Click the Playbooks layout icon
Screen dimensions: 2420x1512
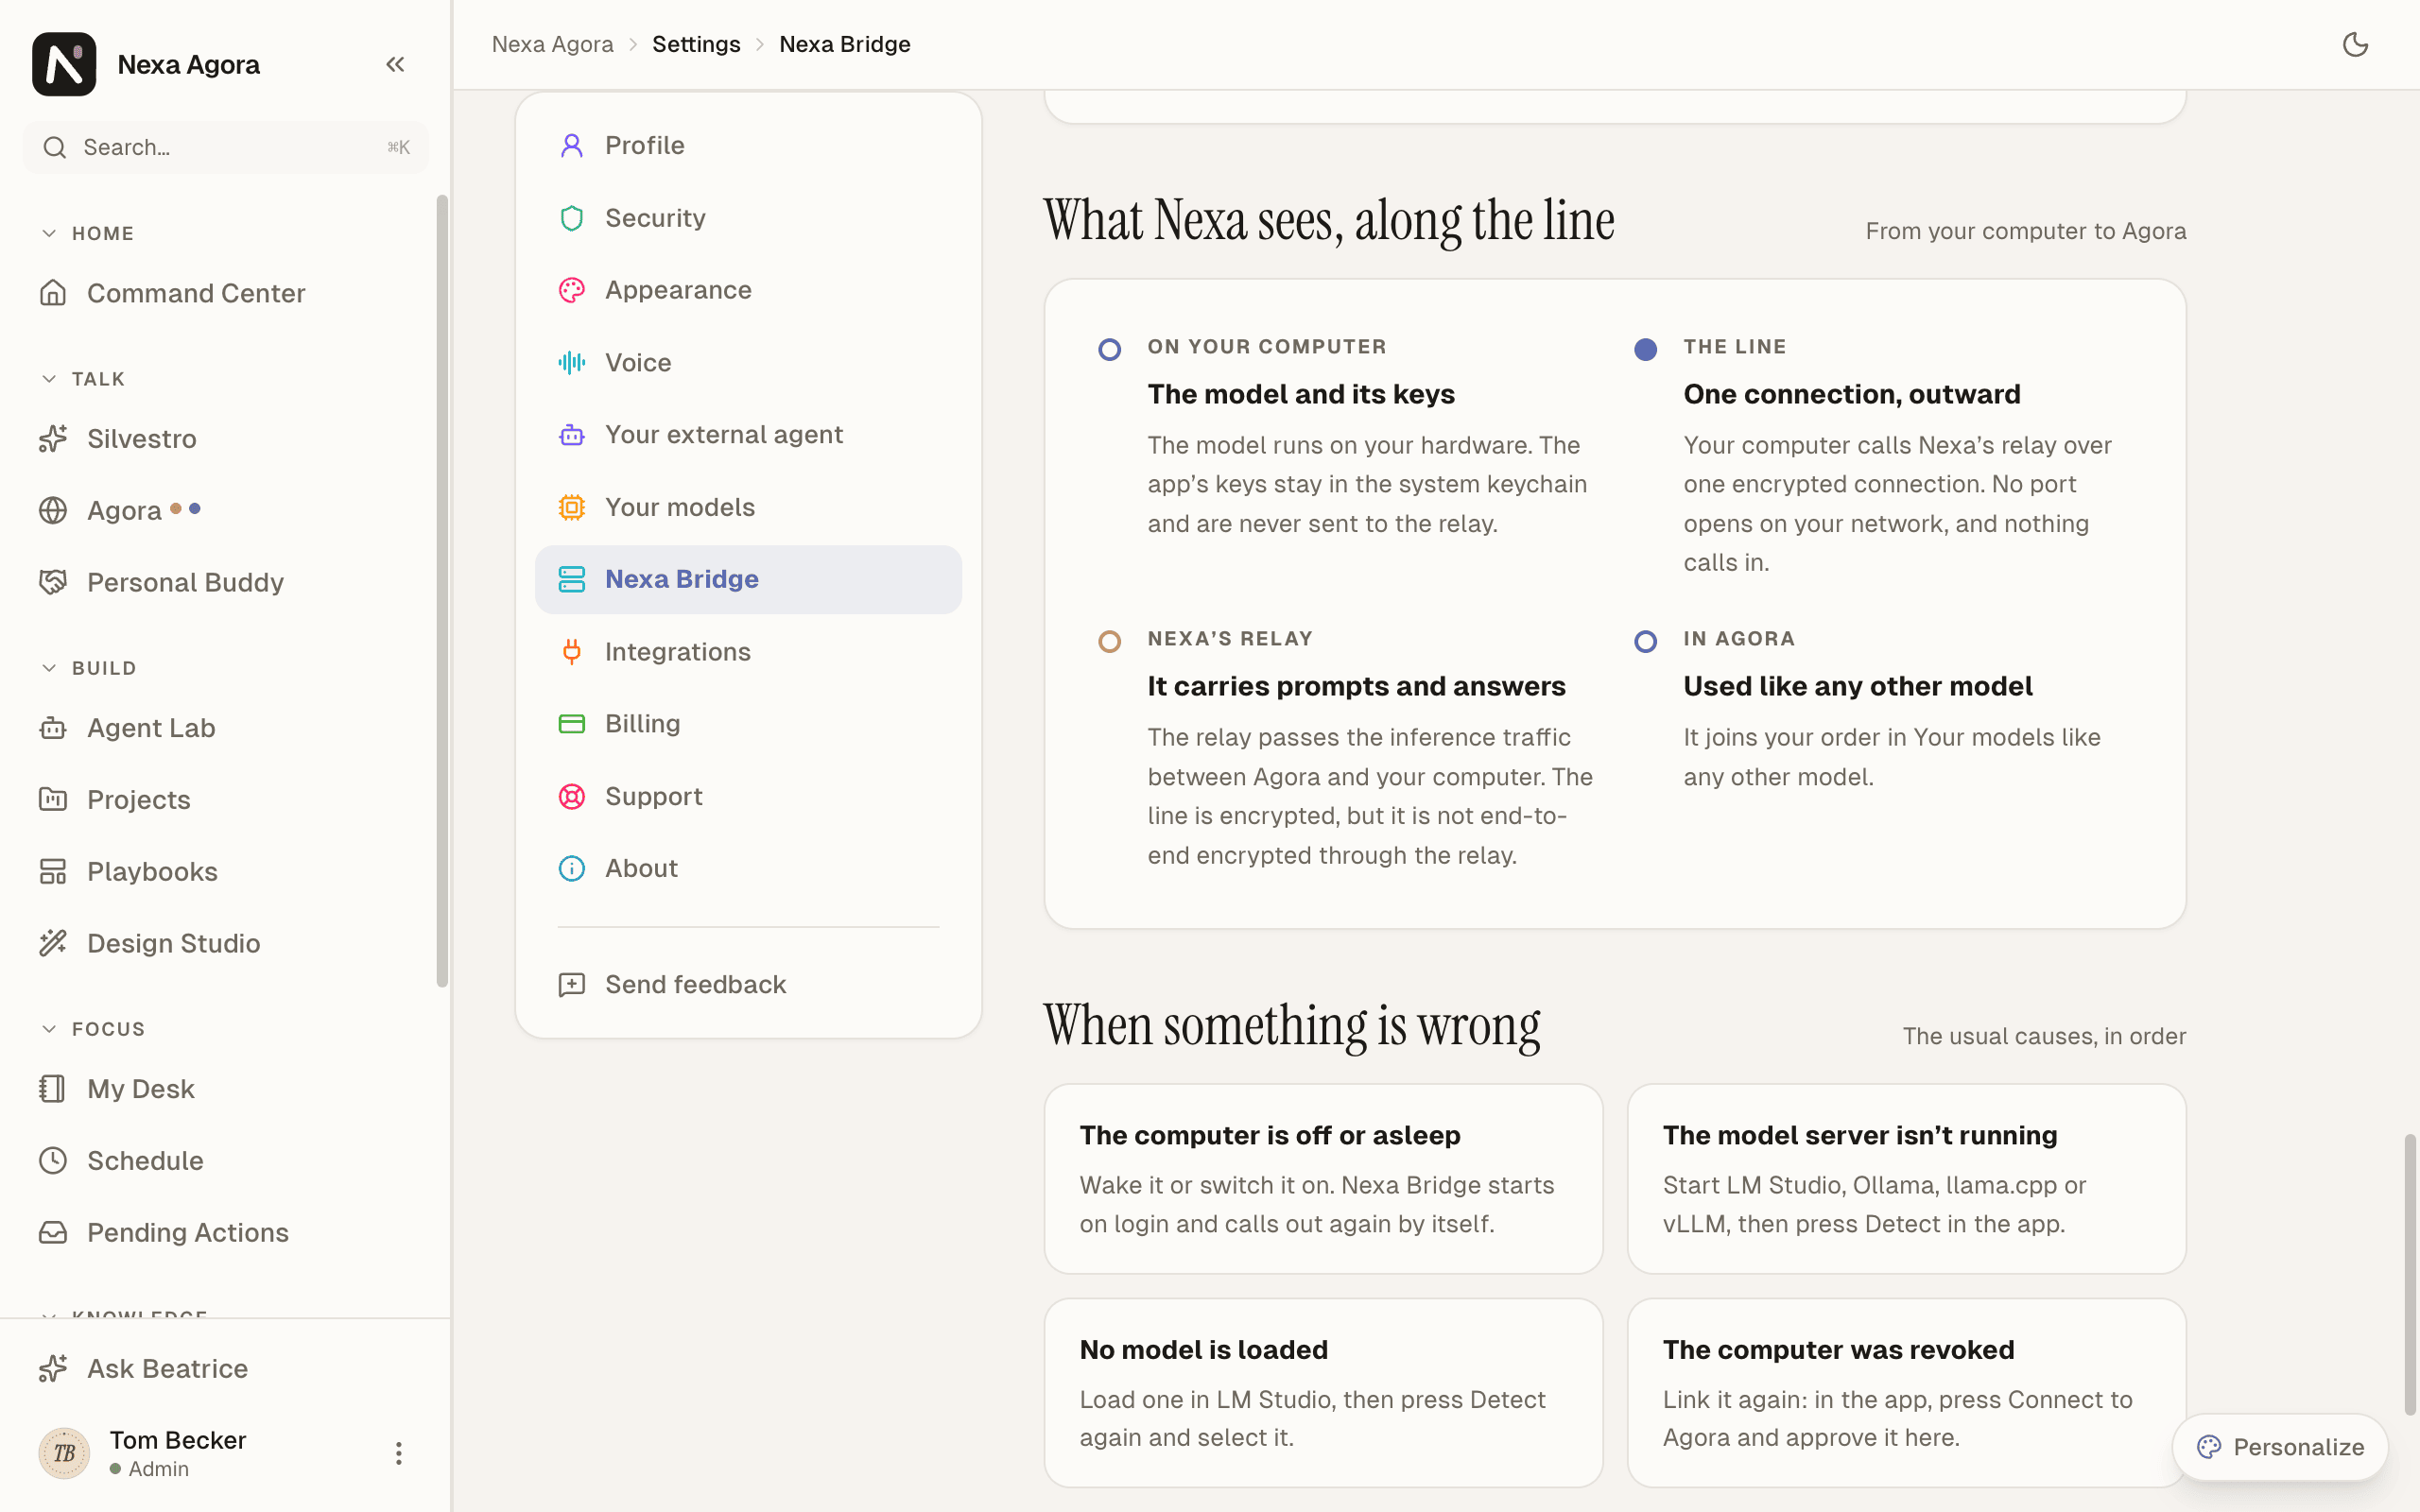pos(53,871)
